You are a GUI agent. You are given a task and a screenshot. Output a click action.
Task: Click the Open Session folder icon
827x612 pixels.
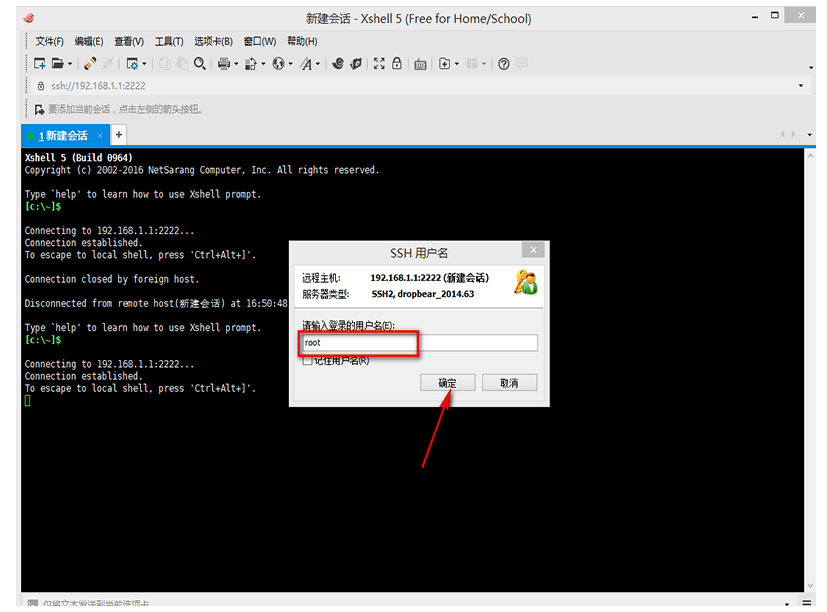coord(58,64)
